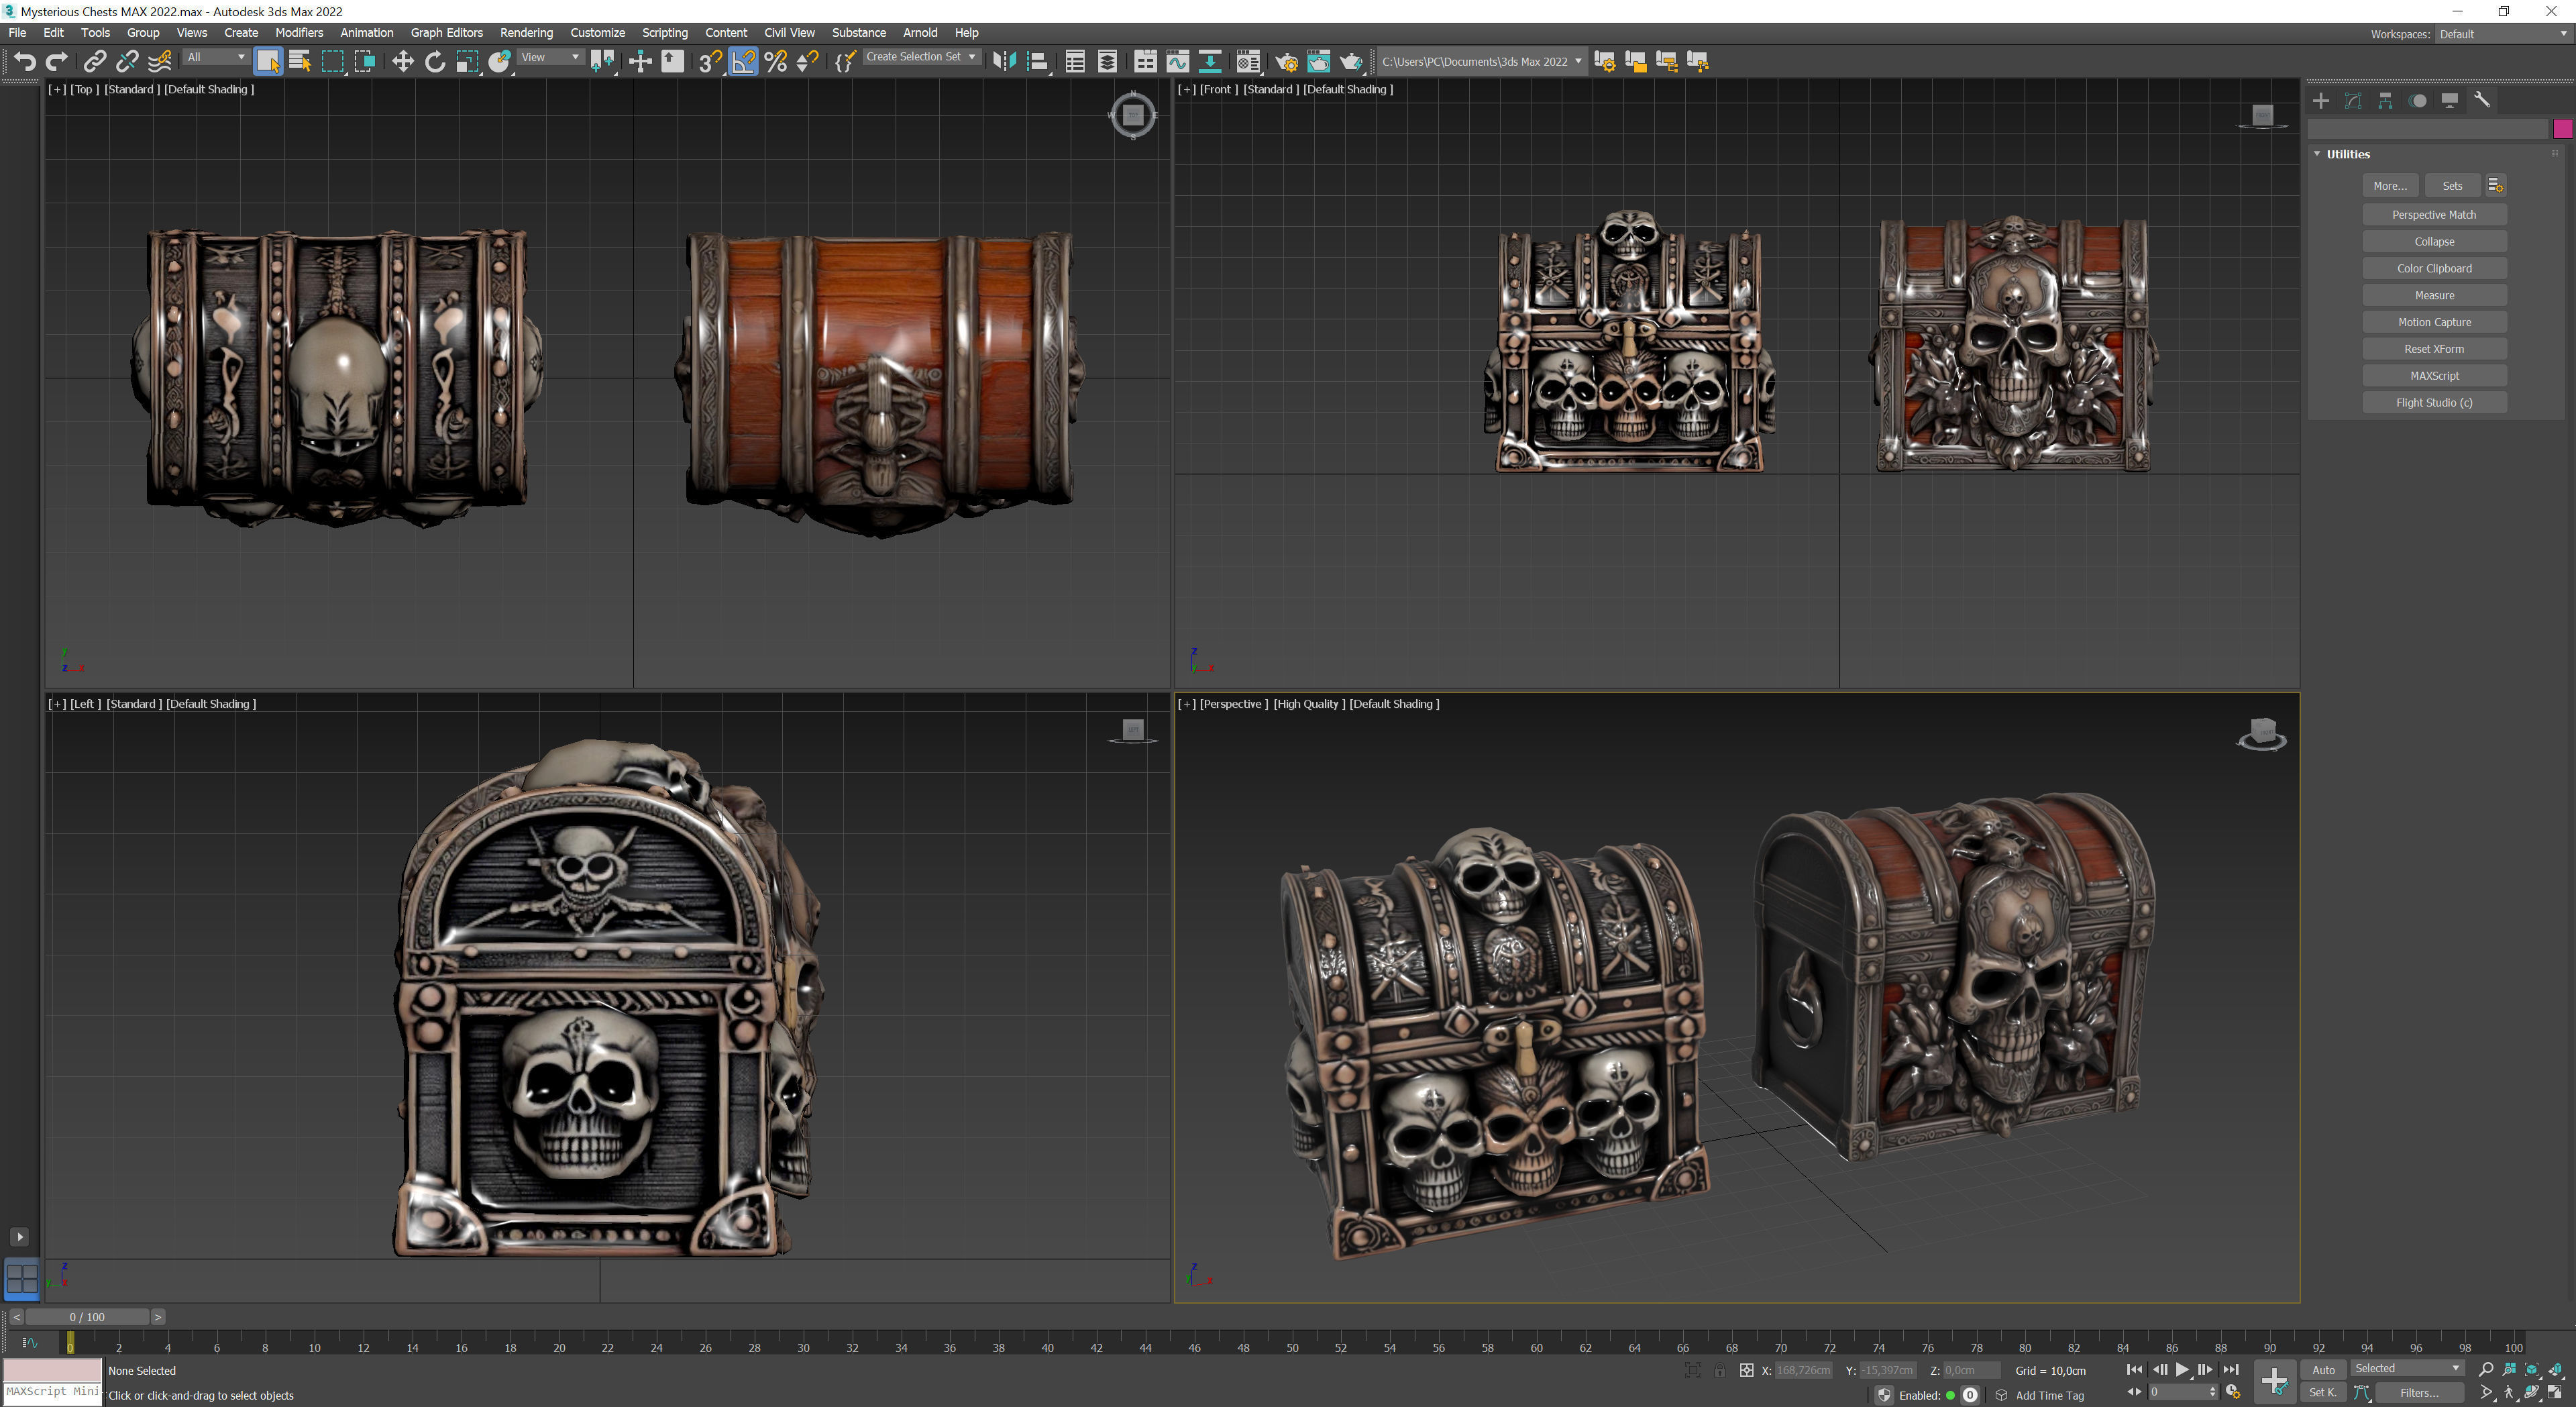Viewport: 2576px width, 1407px height.
Task: Toggle Angle Snap on the toolbar
Action: (743, 61)
